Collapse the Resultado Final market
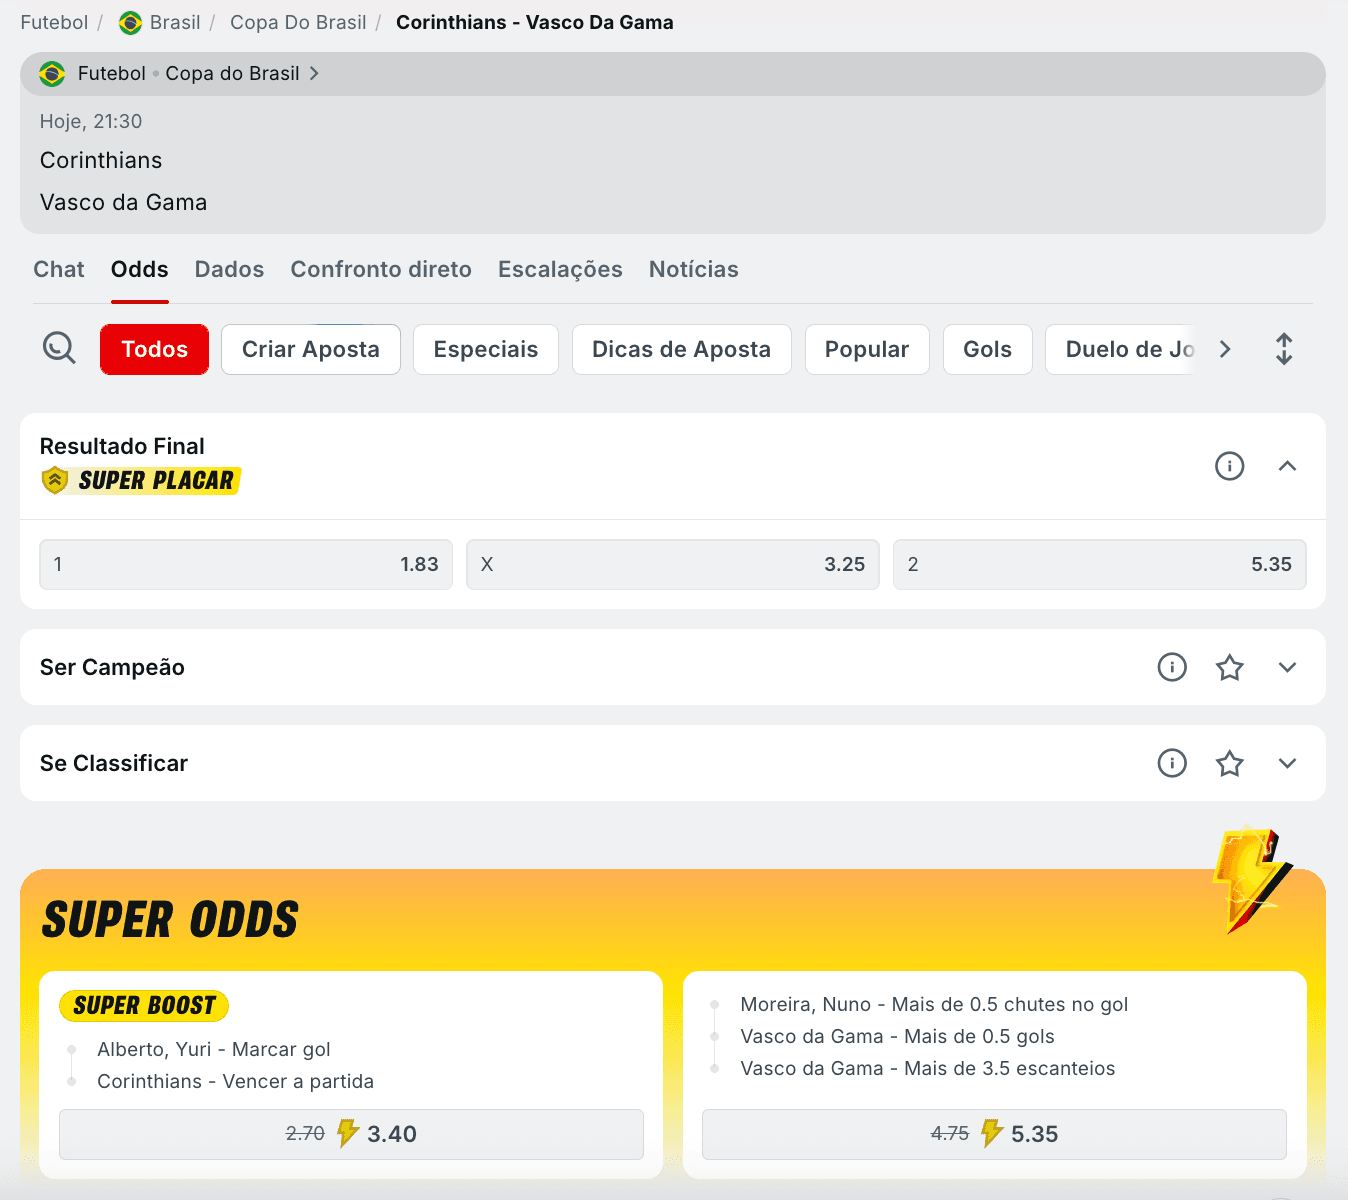 (x=1287, y=466)
